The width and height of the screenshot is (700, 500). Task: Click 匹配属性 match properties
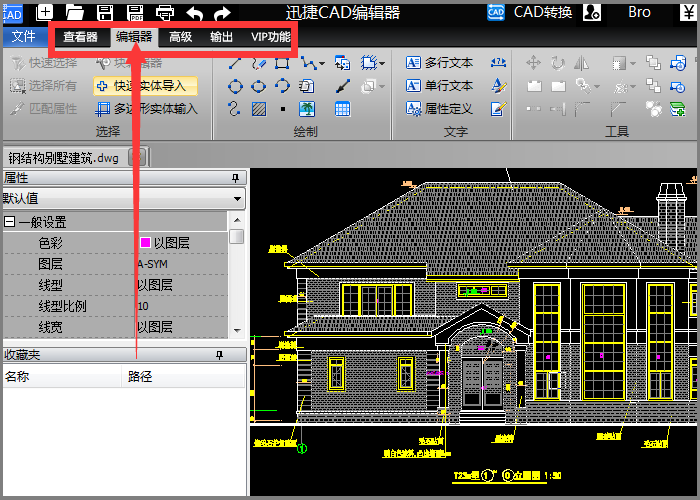[44, 108]
